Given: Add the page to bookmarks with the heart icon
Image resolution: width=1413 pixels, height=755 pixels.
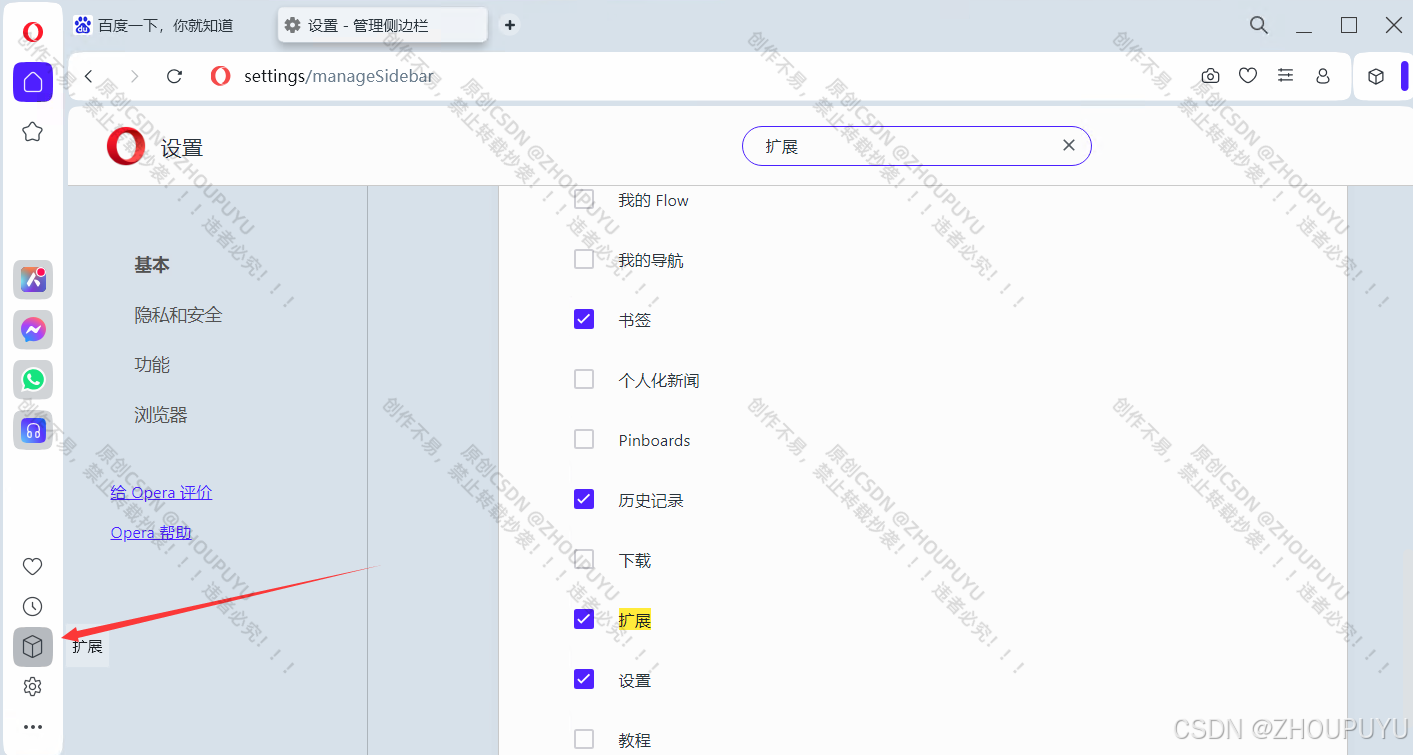Looking at the screenshot, I should 1248,76.
